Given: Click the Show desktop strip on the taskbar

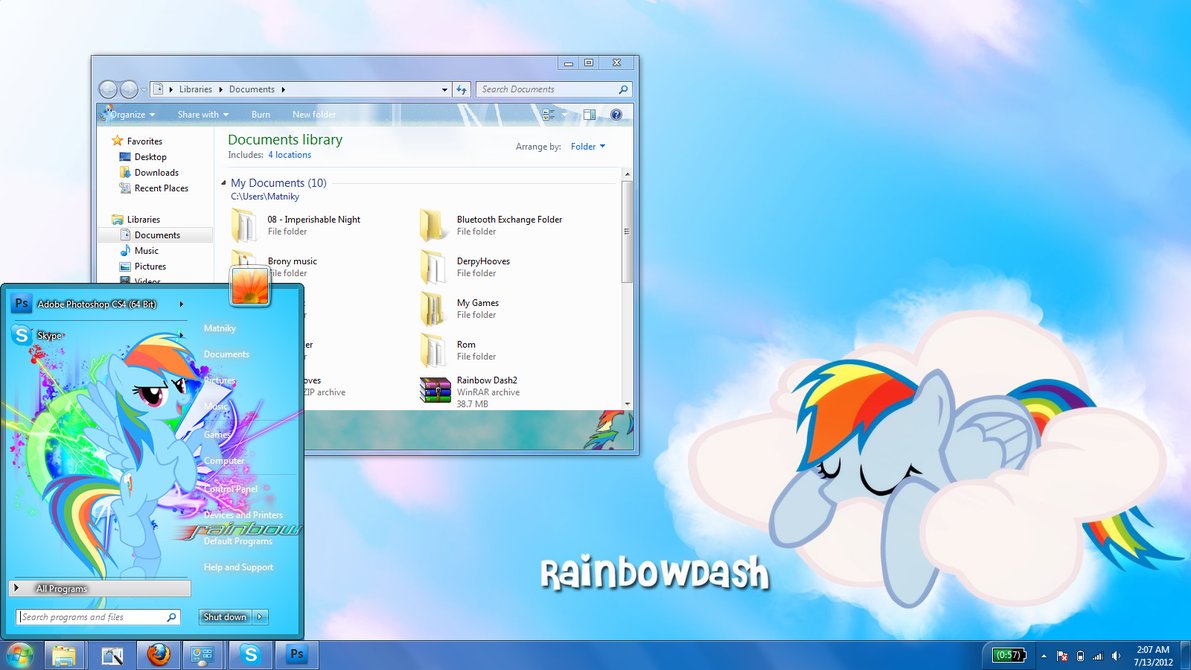Looking at the screenshot, I should point(1185,655).
